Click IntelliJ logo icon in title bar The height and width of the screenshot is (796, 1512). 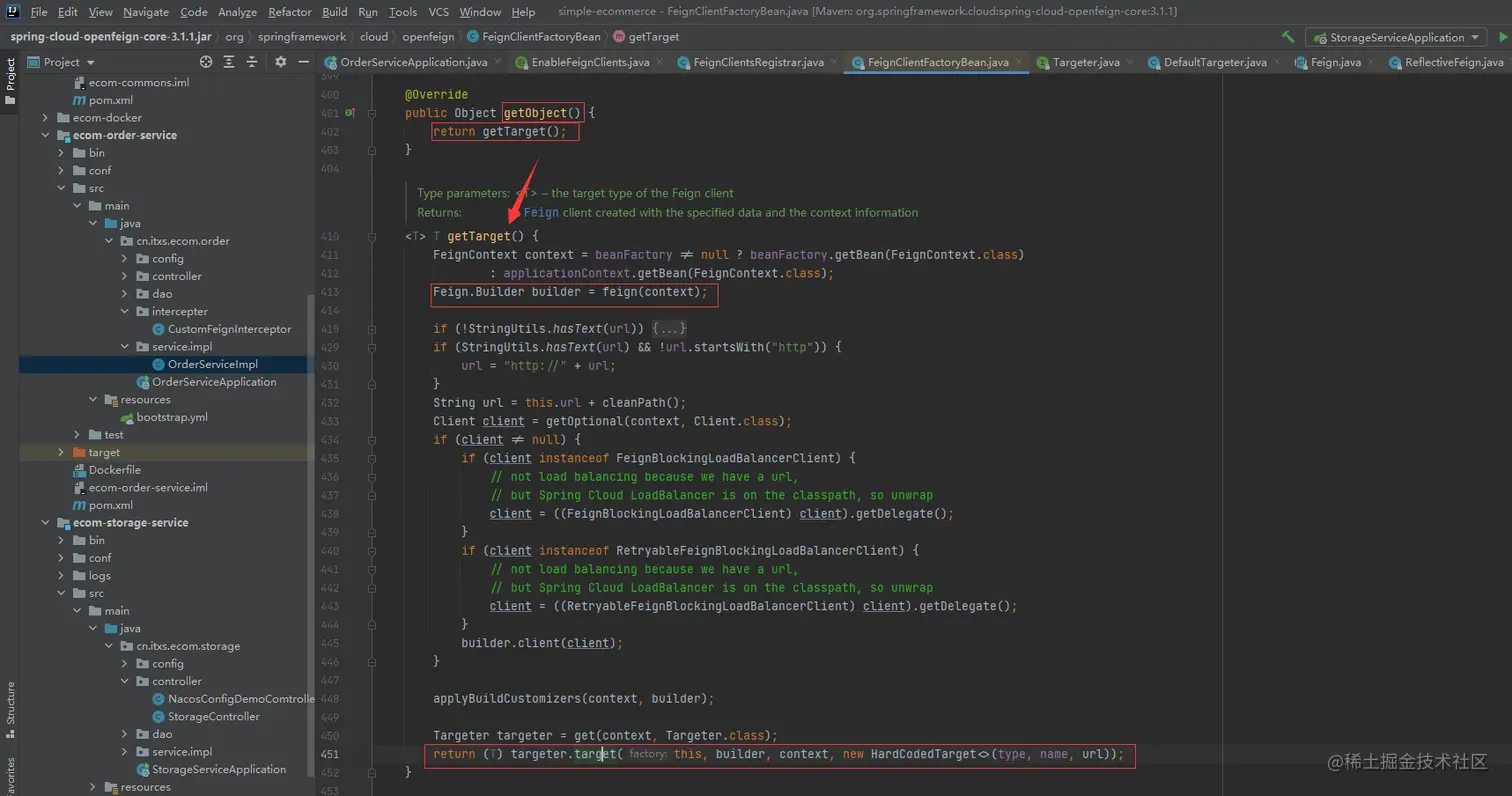pos(12,12)
